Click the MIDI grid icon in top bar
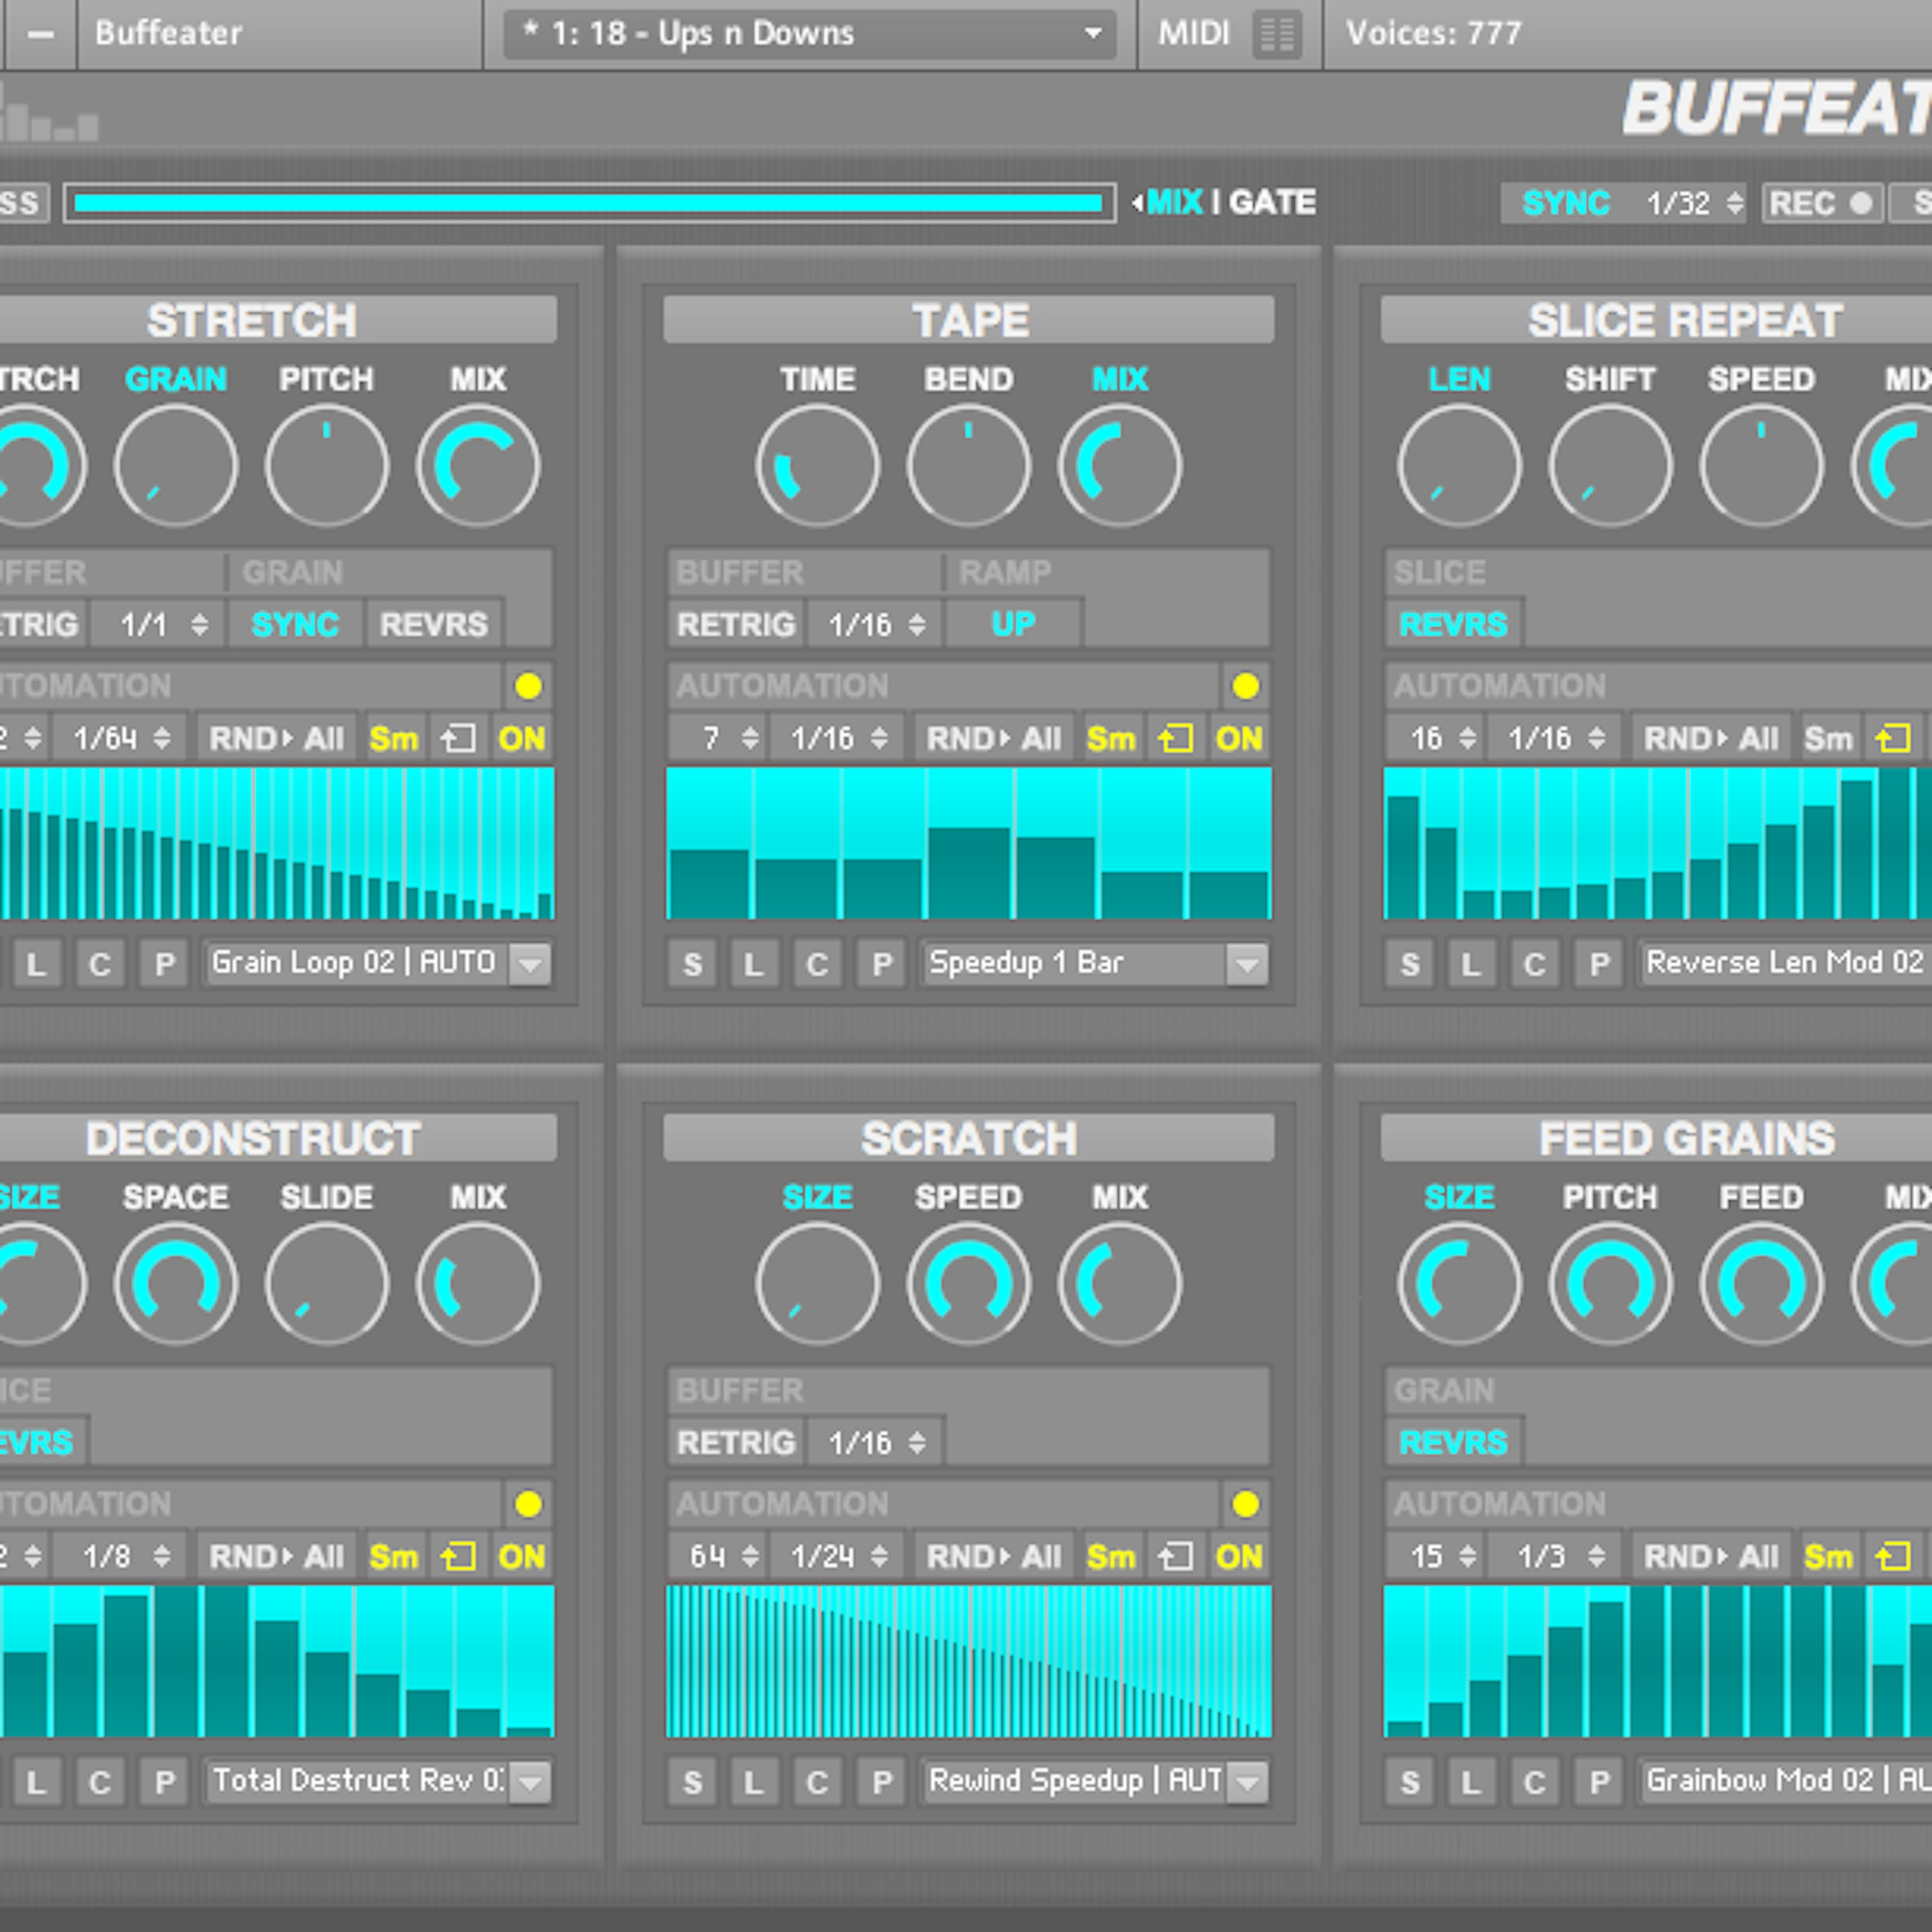Image resolution: width=1932 pixels, height=1932 pixels. click(1277, 34)
